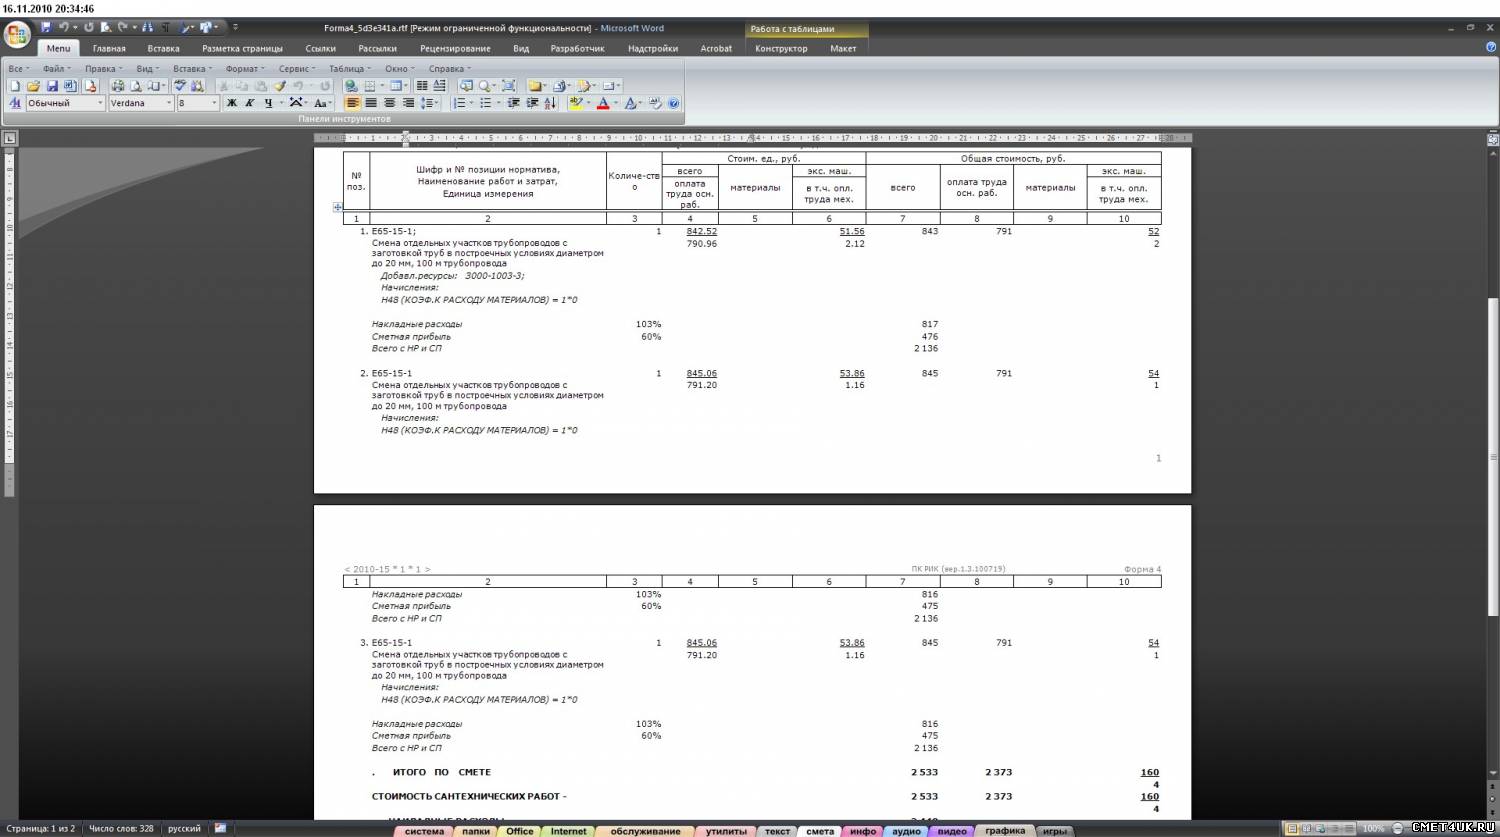Click the horizontal ruler above the page
This screenshot has width=1500, height=837.
[x=753, y=138]
